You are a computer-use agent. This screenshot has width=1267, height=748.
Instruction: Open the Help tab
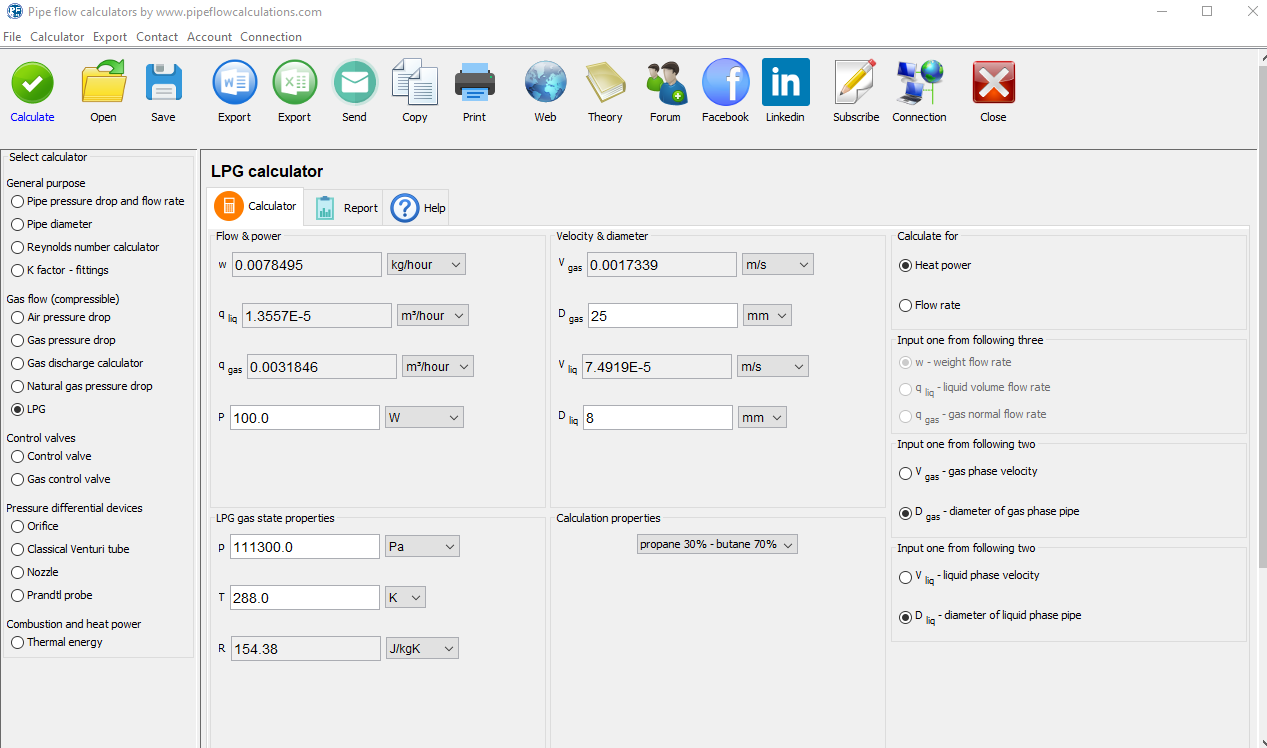420,208
